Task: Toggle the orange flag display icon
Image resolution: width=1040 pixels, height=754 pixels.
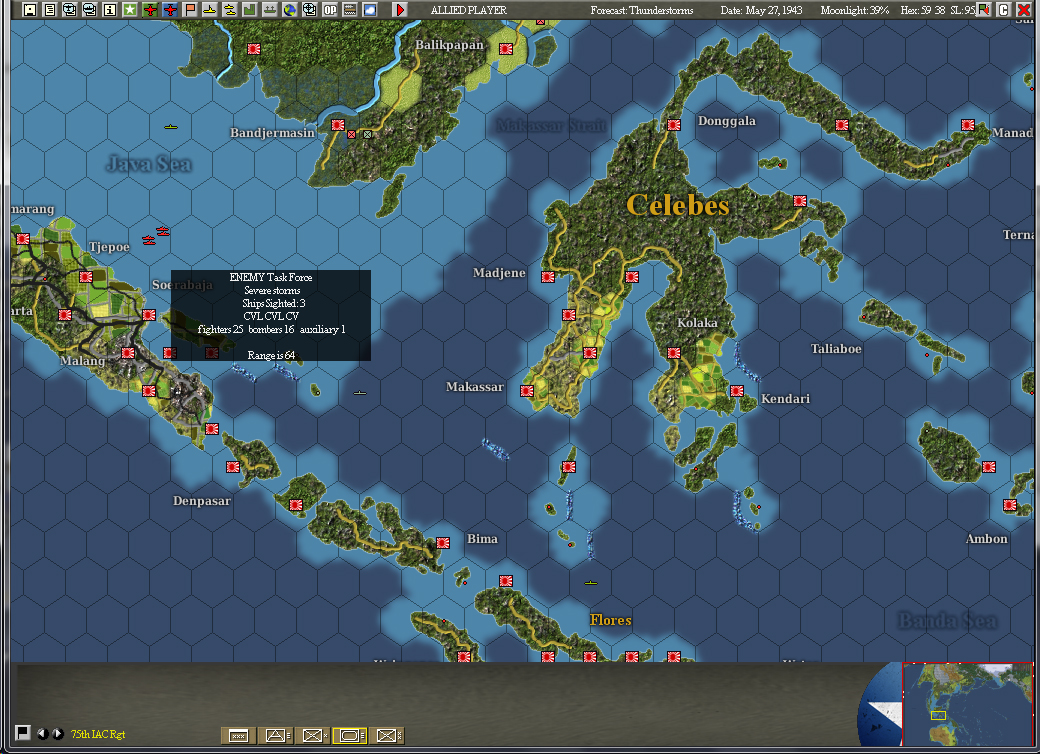Action: 190,10
